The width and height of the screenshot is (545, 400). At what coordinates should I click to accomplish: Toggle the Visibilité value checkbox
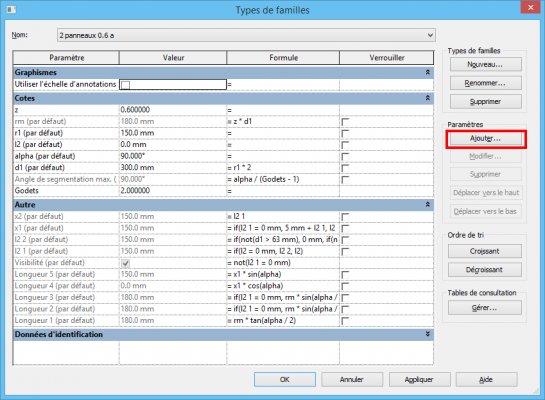(x=125, y=263)
